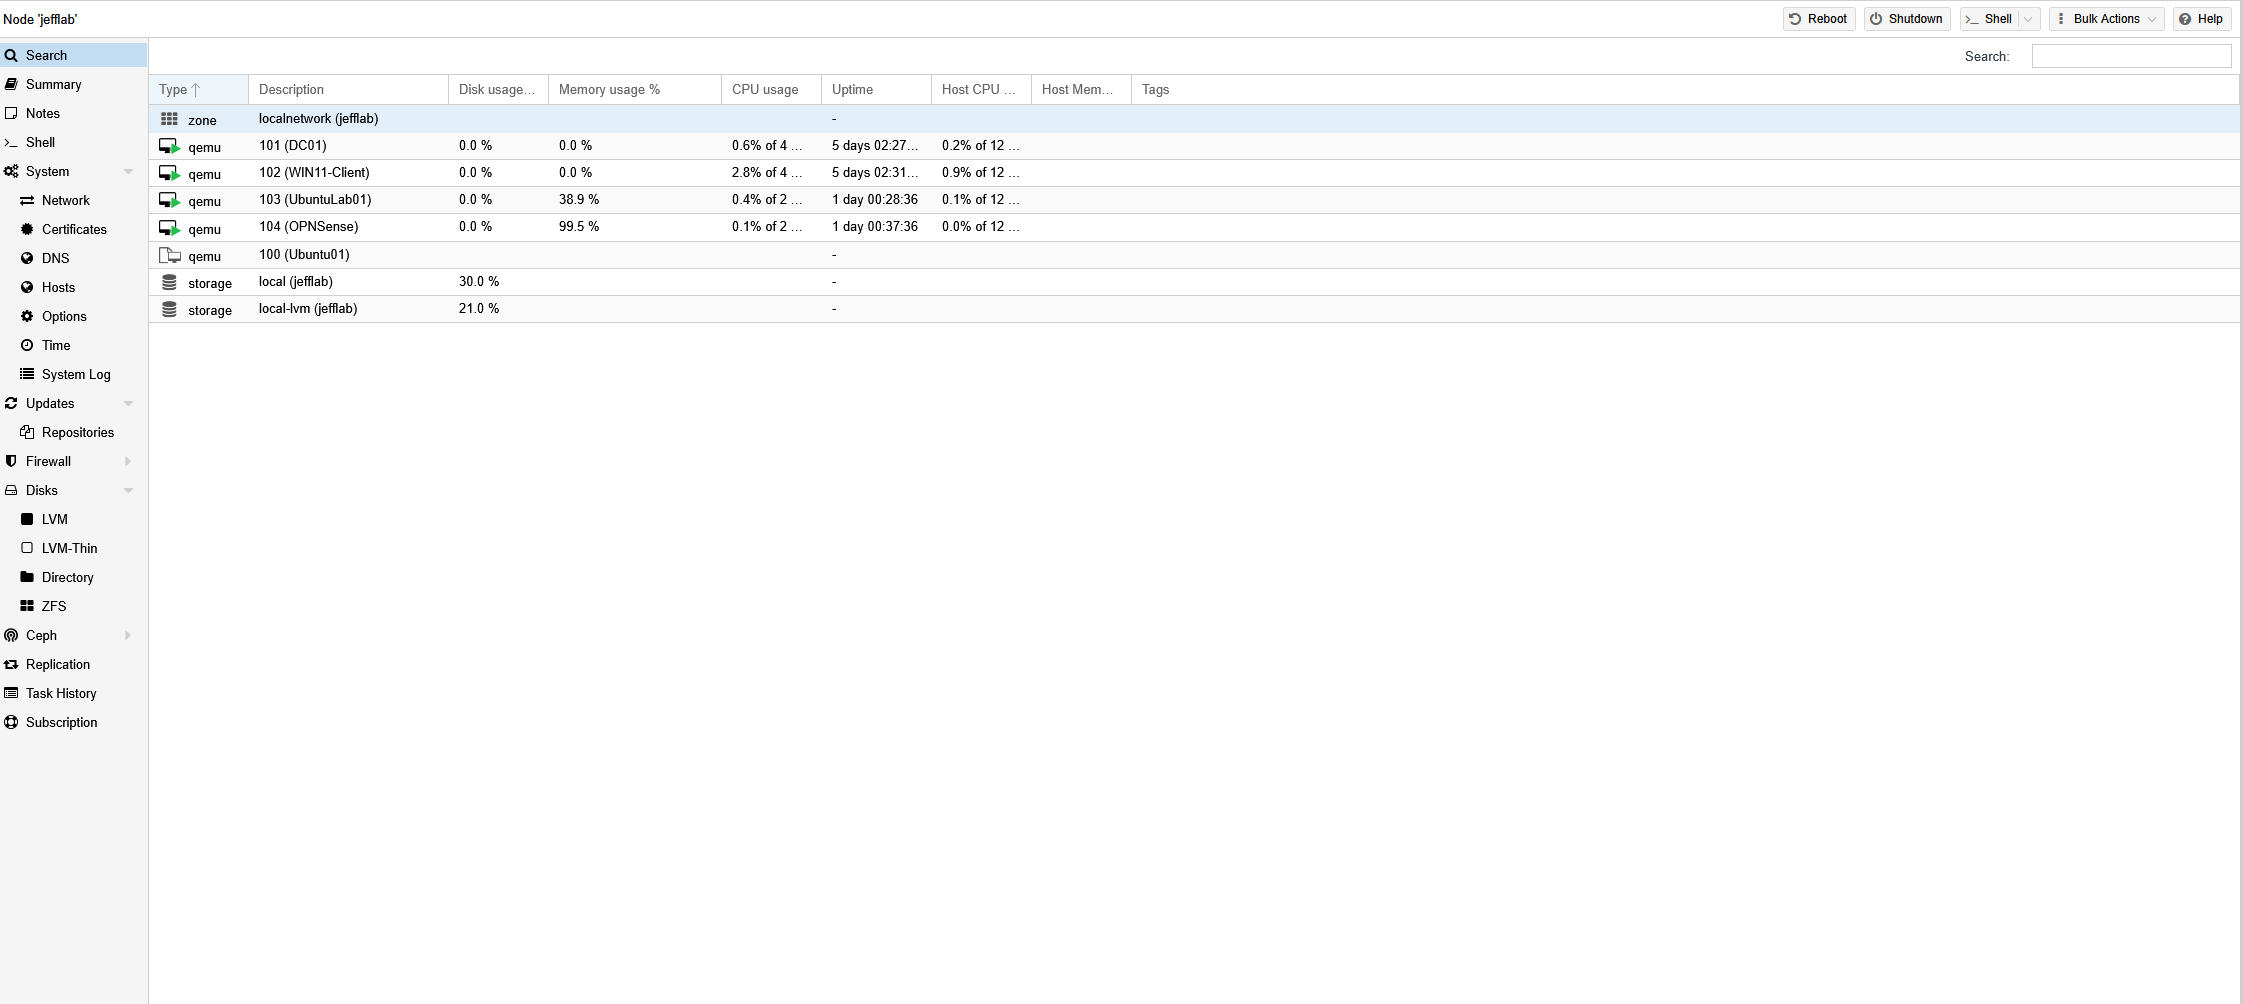
Task: Click the Options gear icon
Action: tap(27, 317)
